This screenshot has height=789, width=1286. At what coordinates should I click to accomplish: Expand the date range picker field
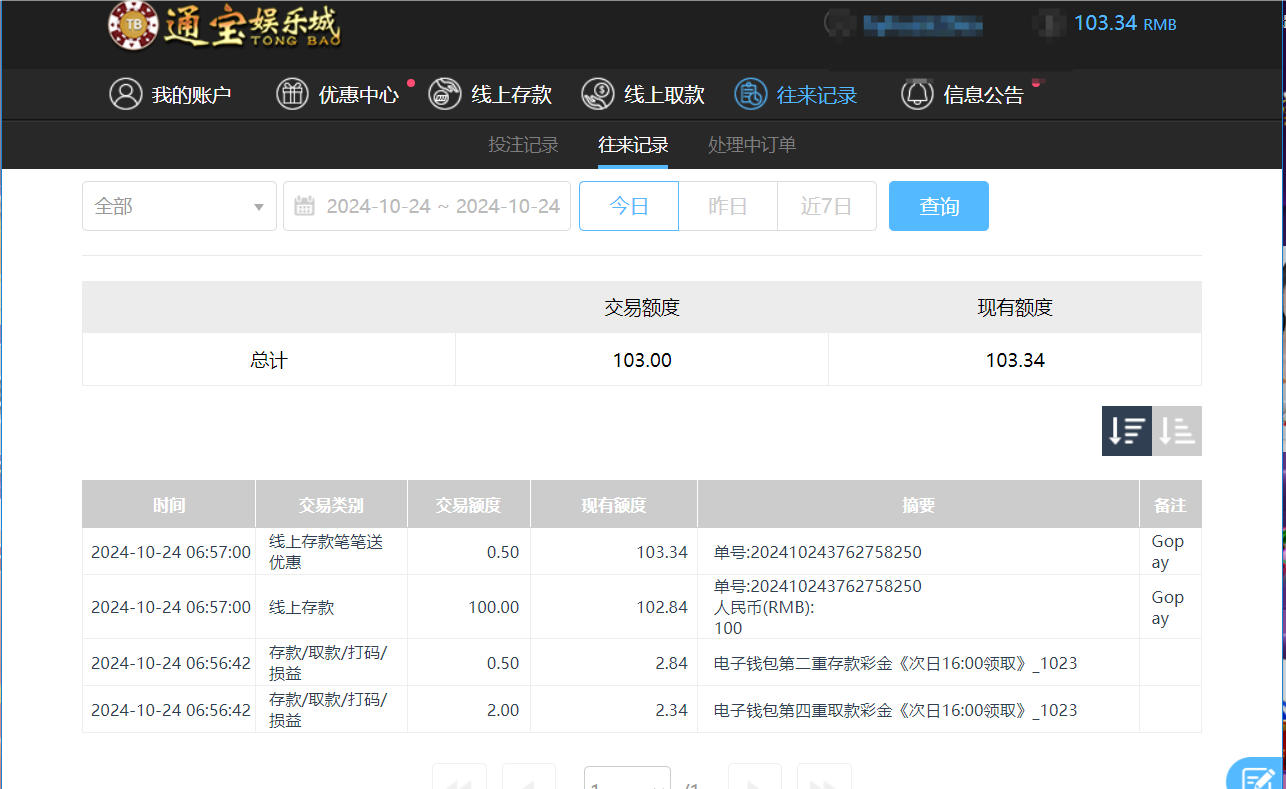tap(440, 205)
